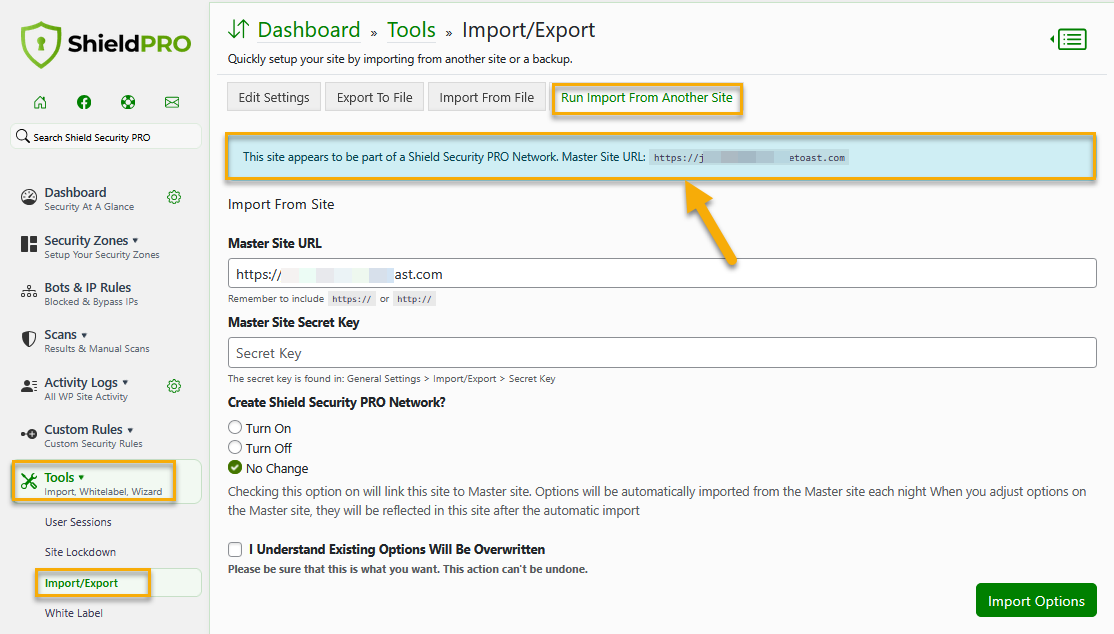Image resolution: width=1114 pixels, height=634 pixels.
Task: Expand Custom Rules menu arrow
Action: 130,430
